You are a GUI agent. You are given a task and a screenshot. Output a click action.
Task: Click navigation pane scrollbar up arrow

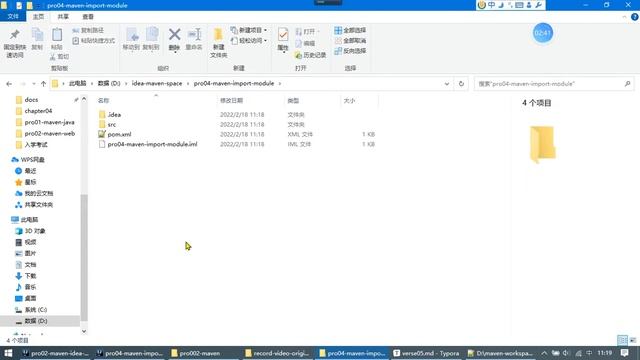[x=84, y=99]
